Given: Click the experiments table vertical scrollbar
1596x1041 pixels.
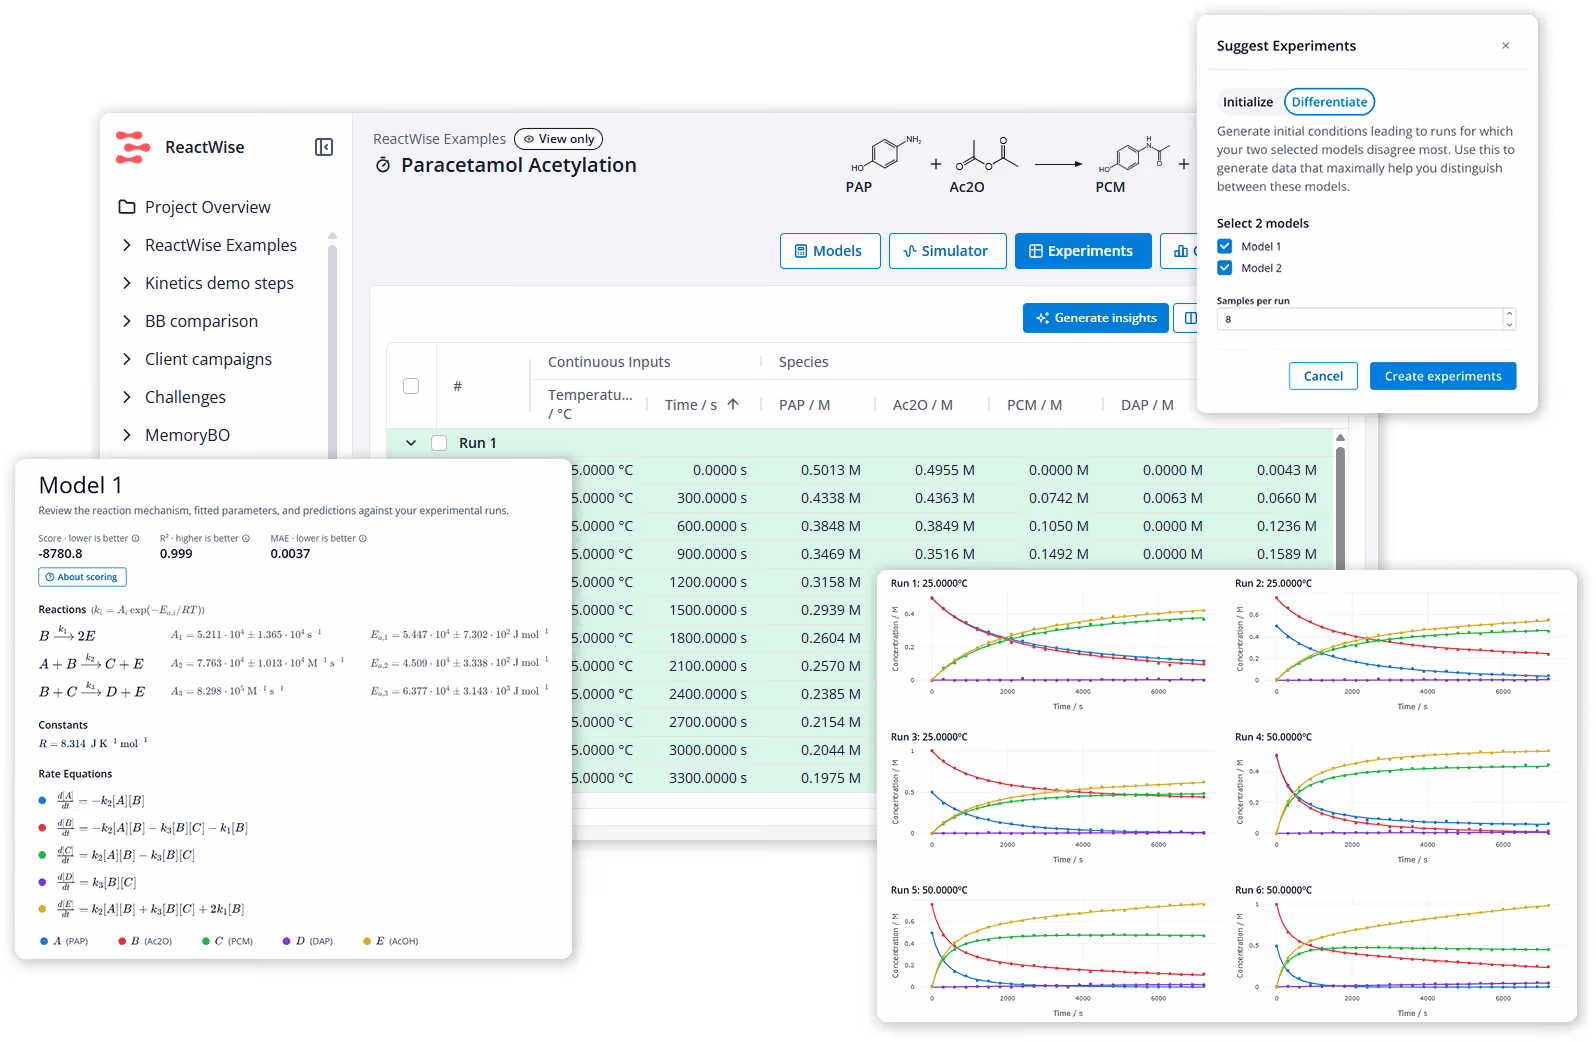Looking at the screenshot, I should coord(1340,510).
